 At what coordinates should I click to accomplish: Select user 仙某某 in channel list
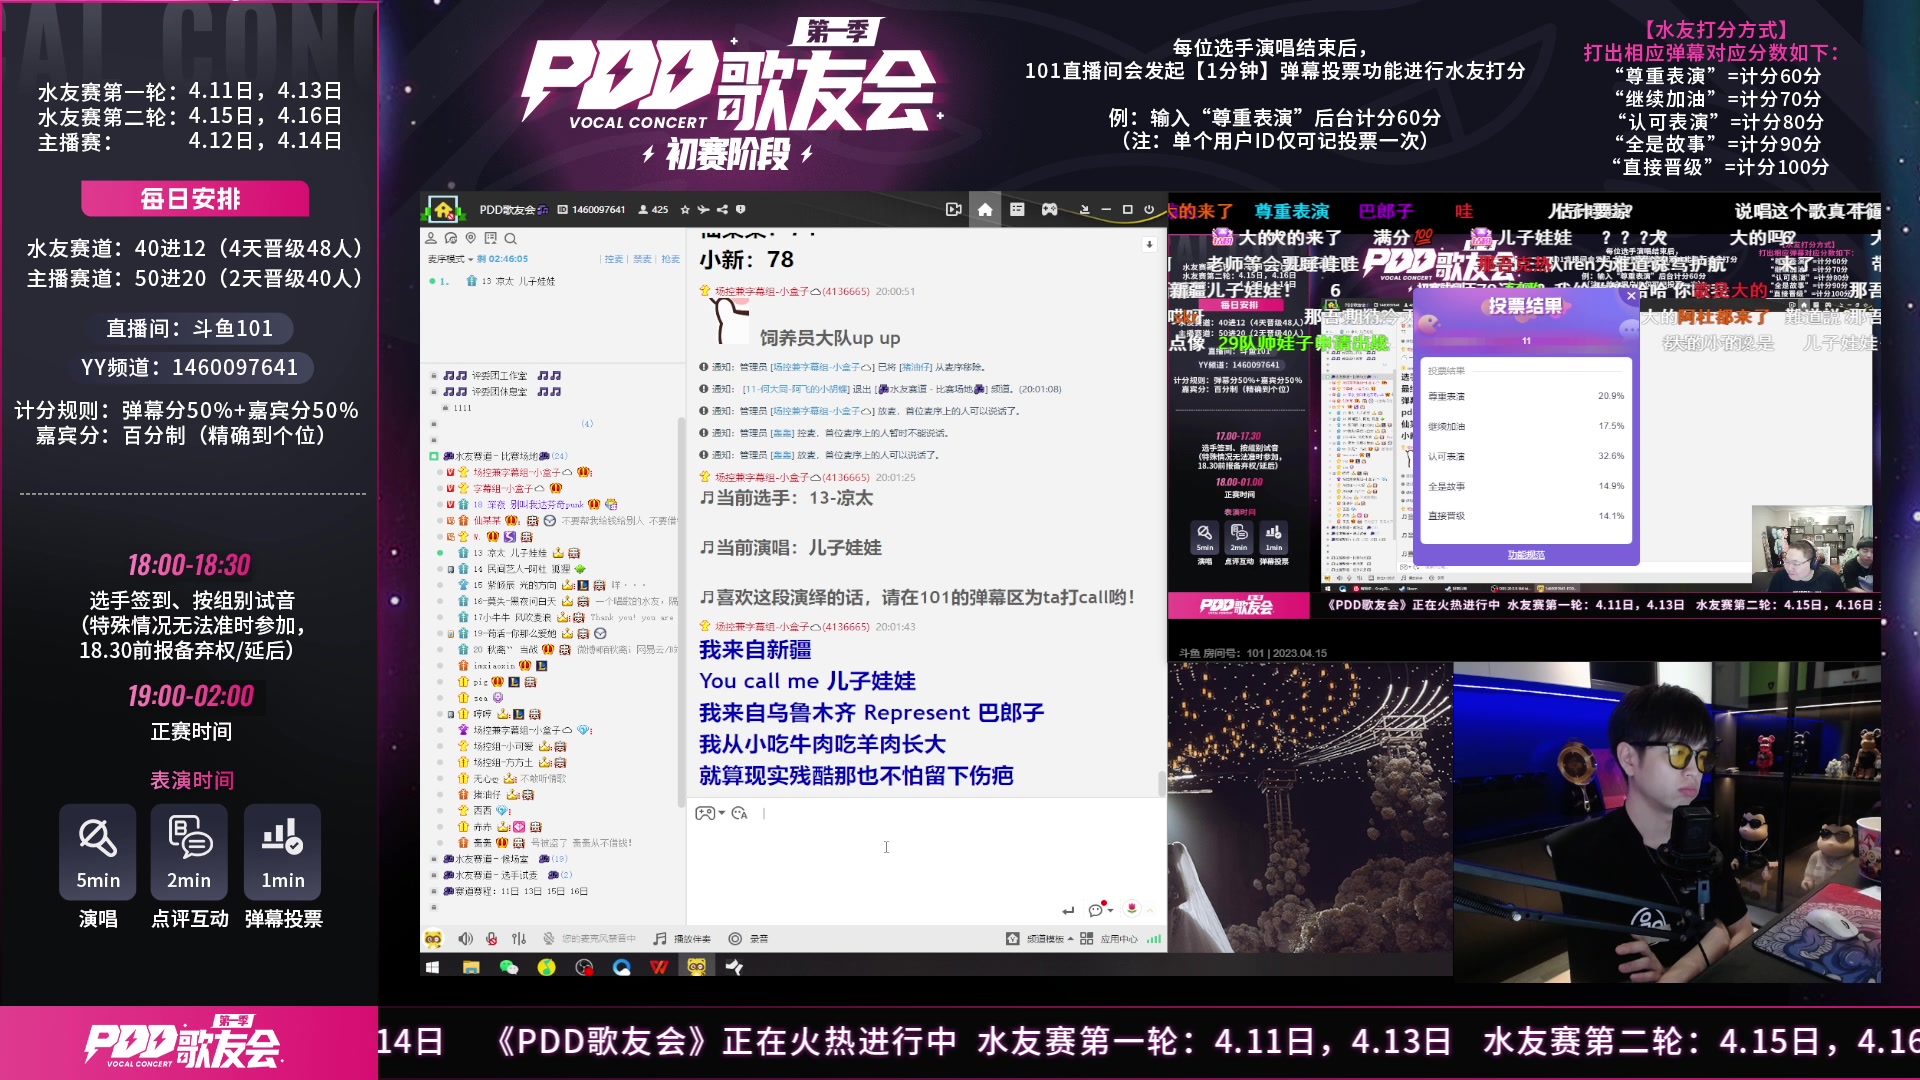pos(487,521)
